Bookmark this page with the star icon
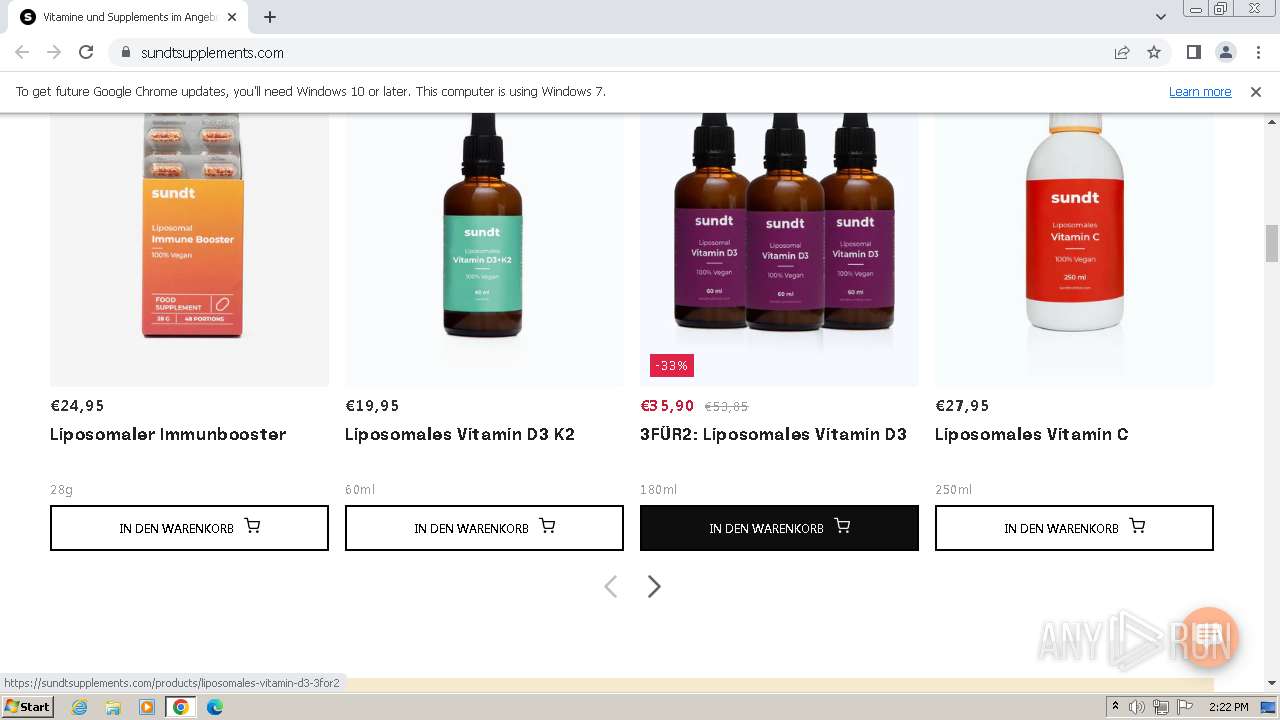This screenshot has height=720, width=1280. (x=1154, y=52)
